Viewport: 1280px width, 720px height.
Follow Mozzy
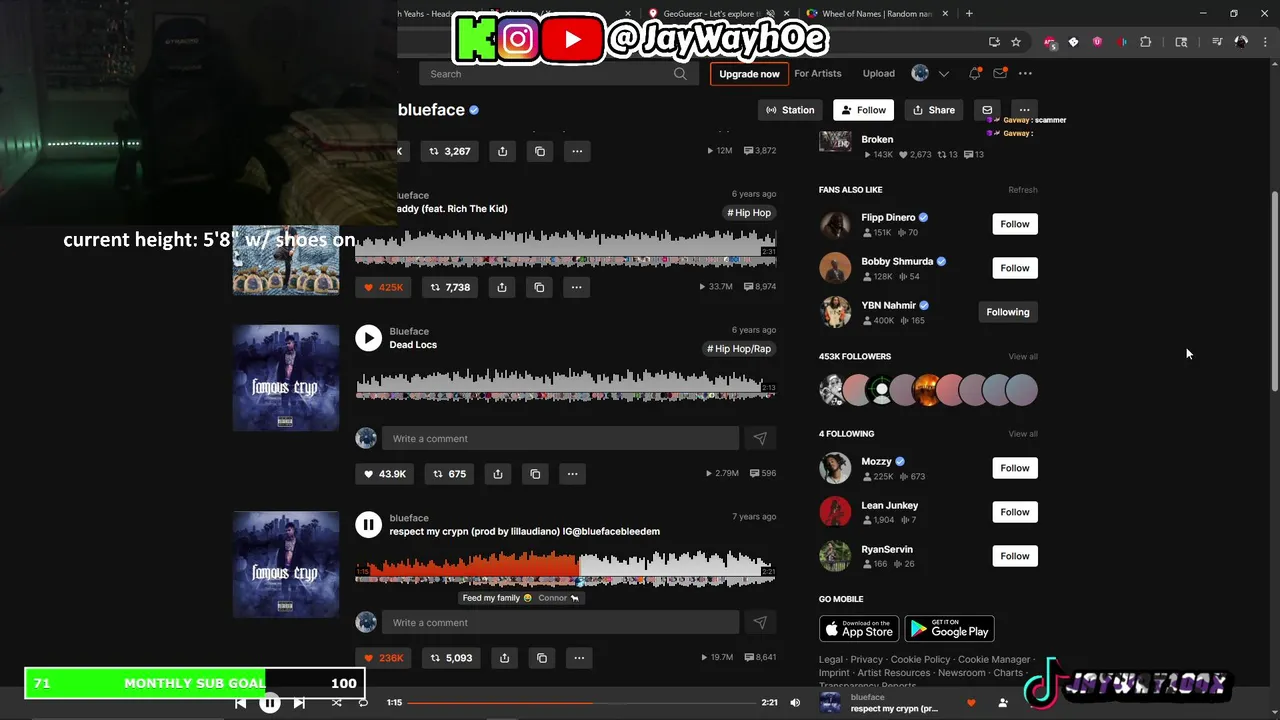click(1015, 468)
